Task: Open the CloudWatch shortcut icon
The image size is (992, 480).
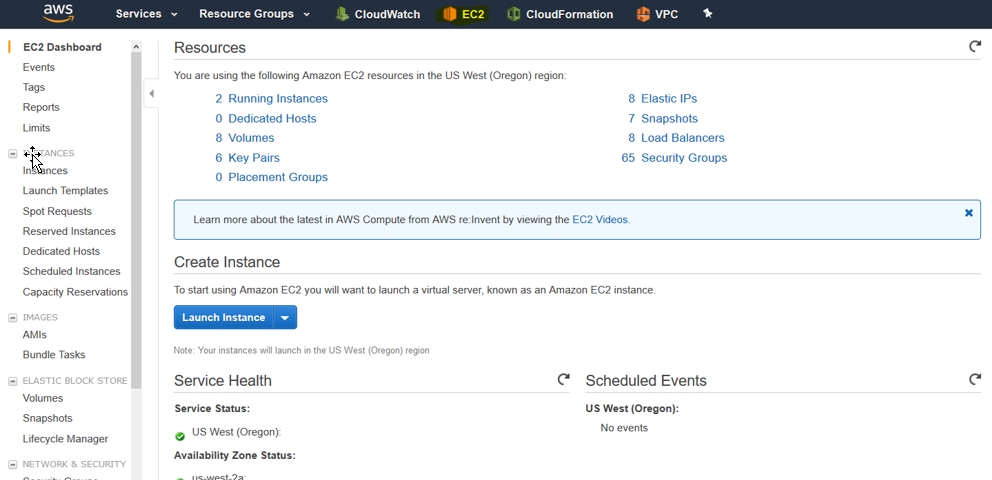Action: coord(342,14)
